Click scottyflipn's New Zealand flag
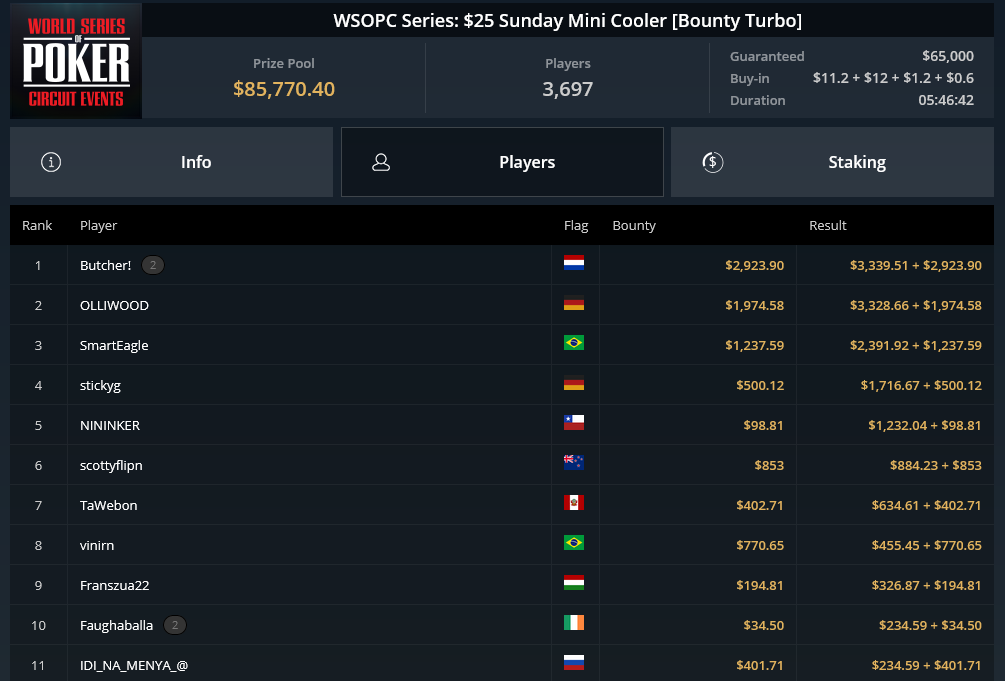The height and width of the screenshot is (681, 1005). 574,462
